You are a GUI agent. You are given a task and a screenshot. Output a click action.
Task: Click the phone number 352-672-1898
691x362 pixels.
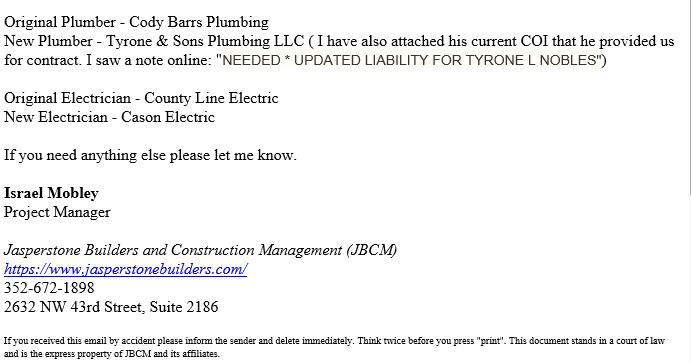point(49,288)
